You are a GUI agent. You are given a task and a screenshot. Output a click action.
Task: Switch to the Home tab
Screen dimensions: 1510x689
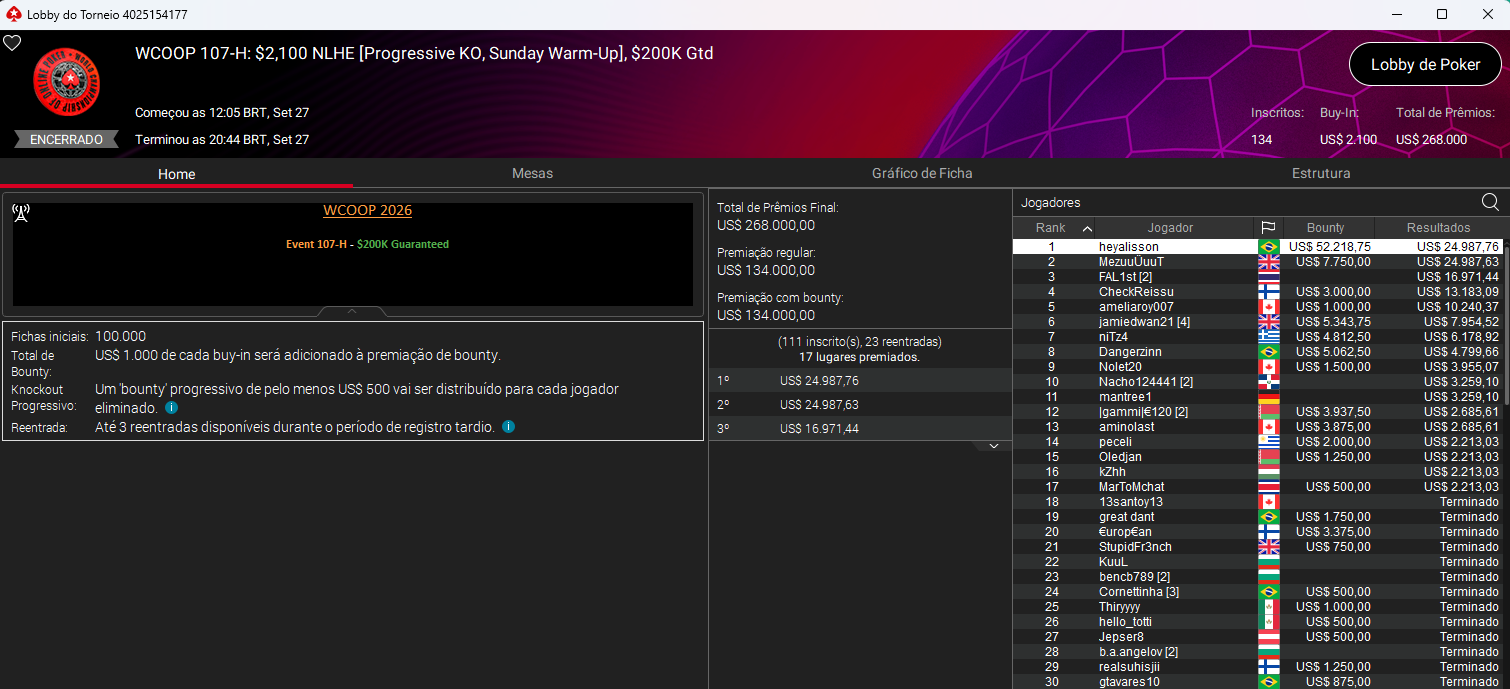177,173
